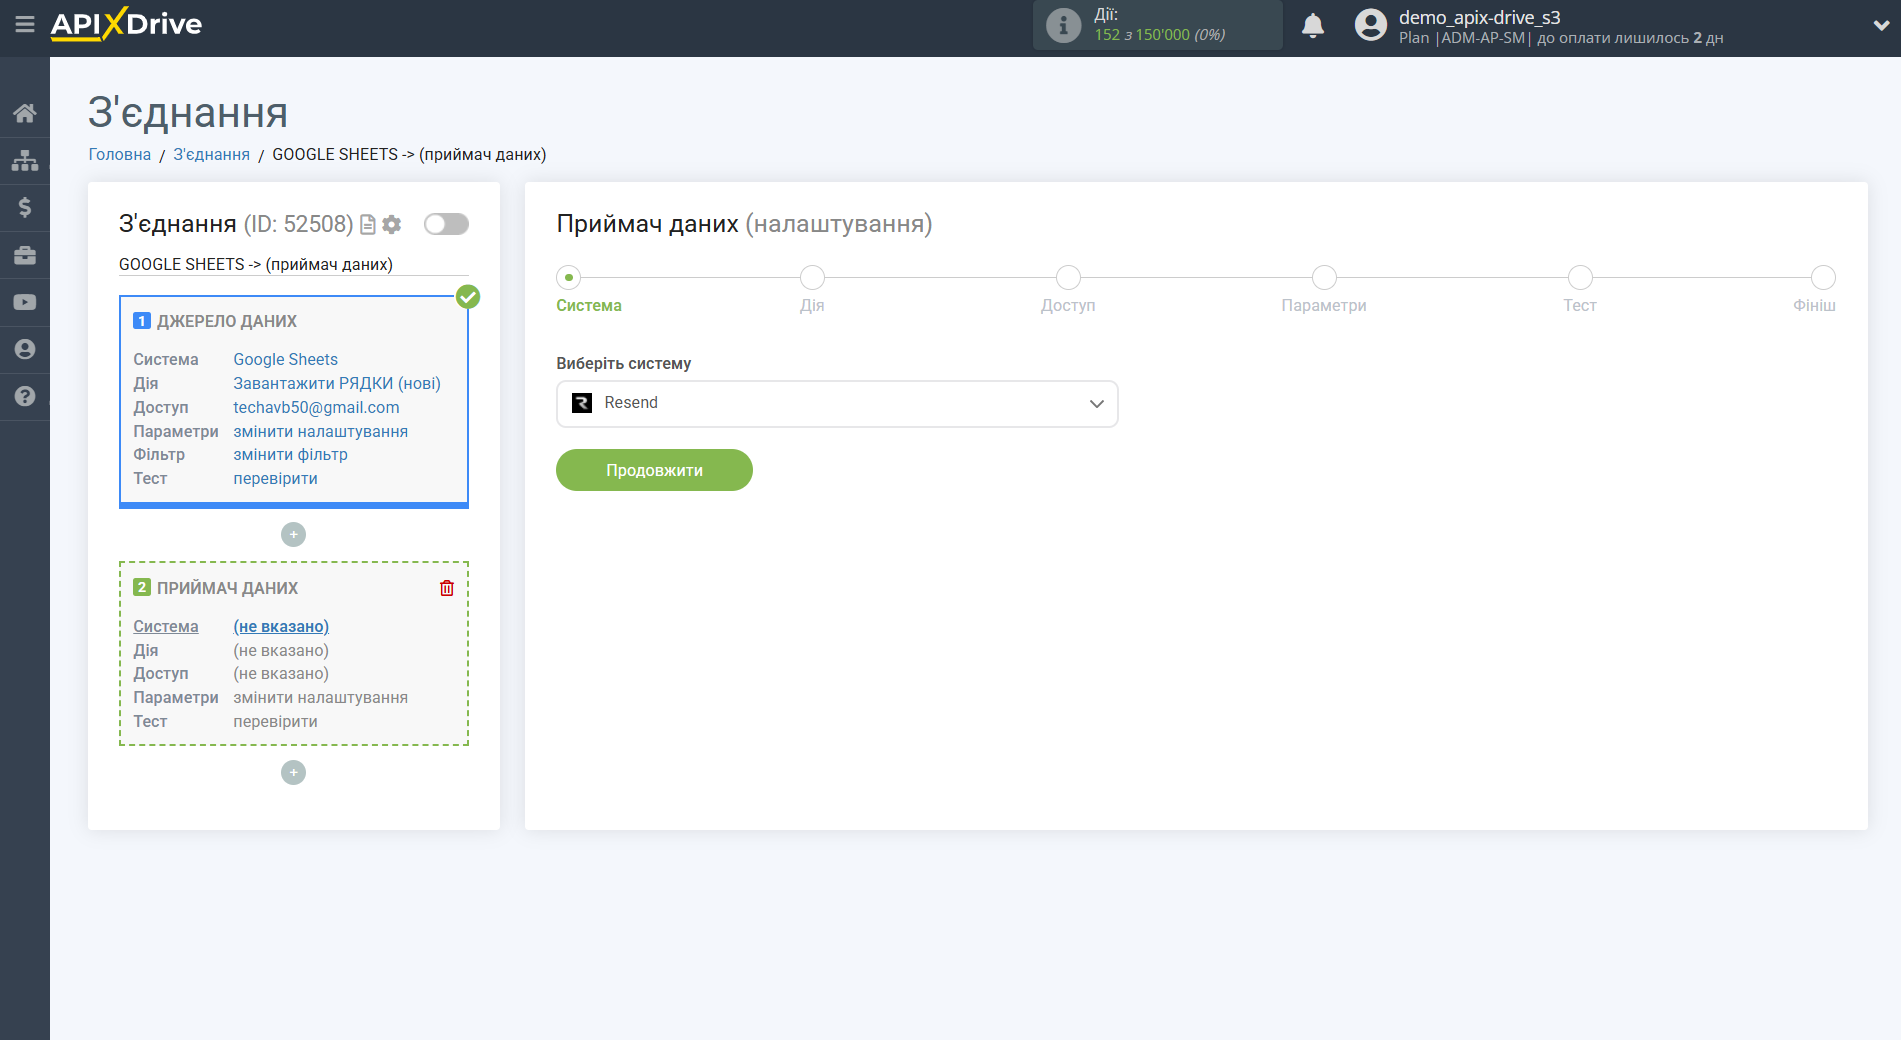This screenshot has height=1040, width=1901.
Task: Go to the Дія step in the wizard
Action: (x=812, y=278)
